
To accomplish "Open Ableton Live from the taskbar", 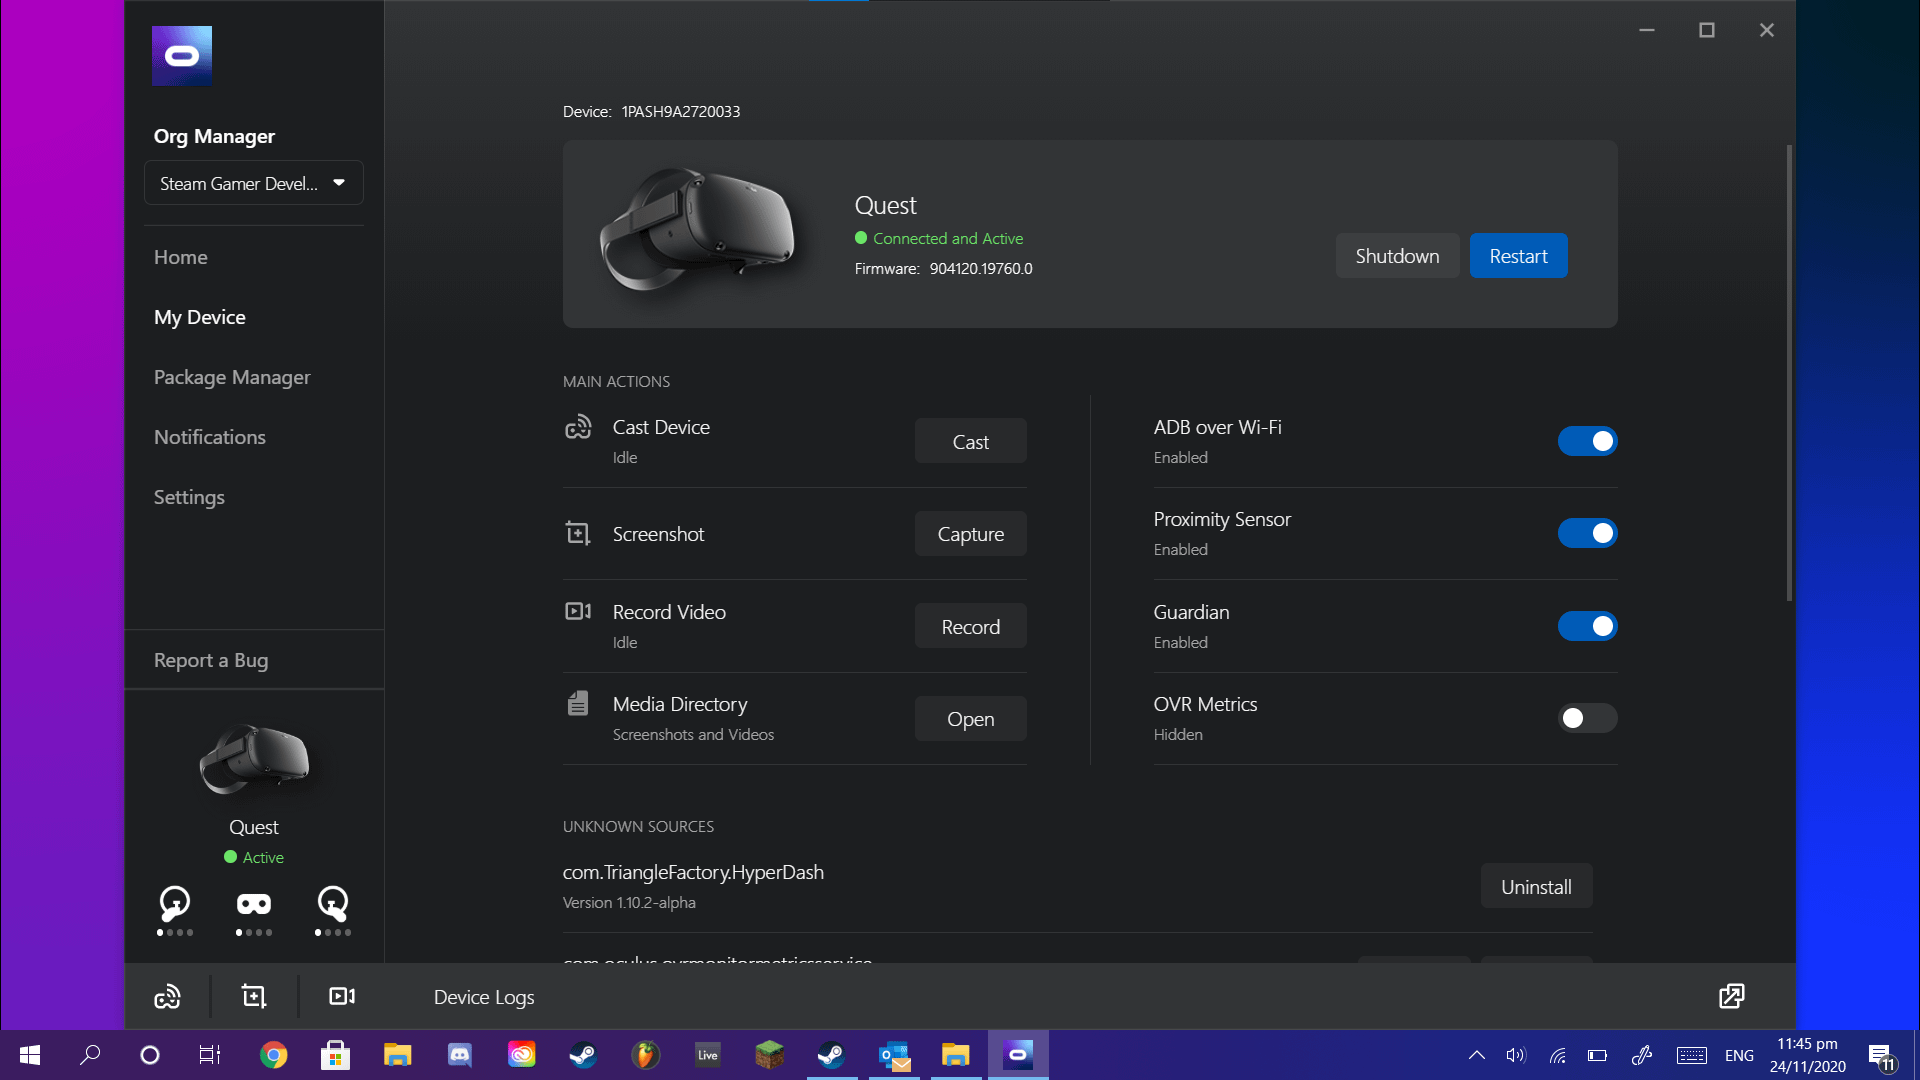I will (707, 1055).
